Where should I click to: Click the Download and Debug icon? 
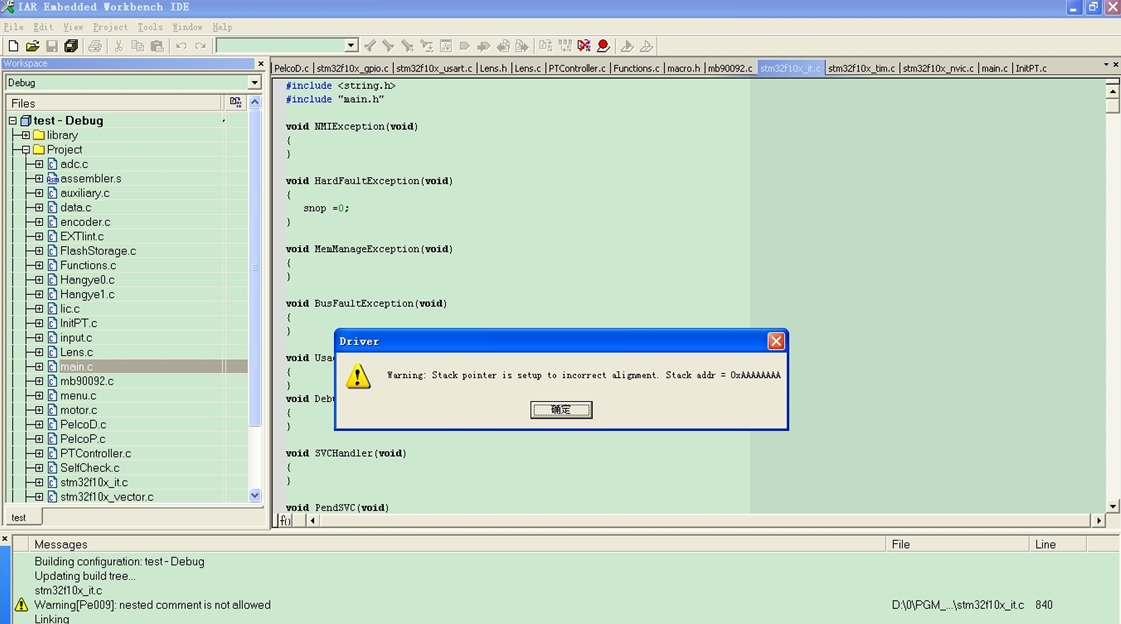[627, 46]
